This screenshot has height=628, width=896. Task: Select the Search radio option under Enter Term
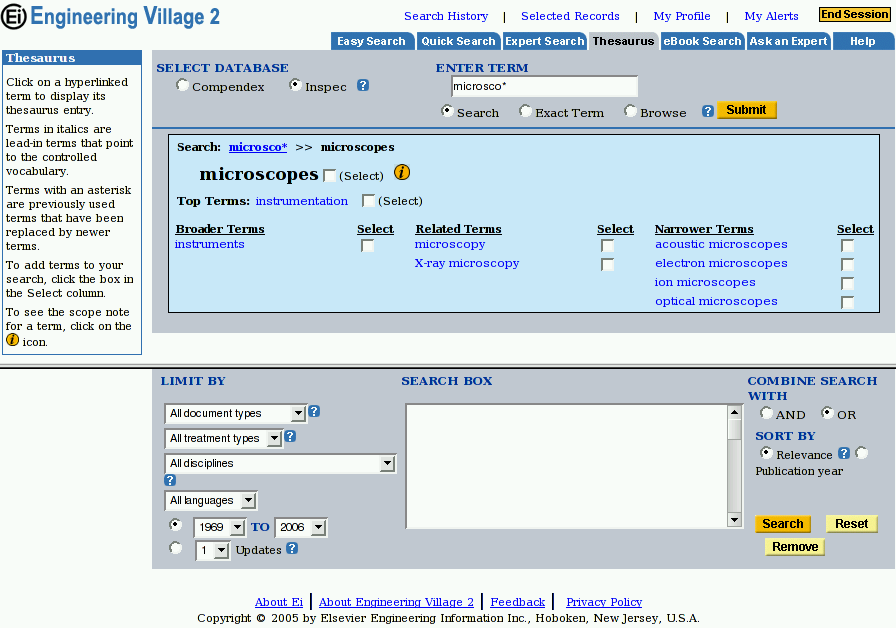447,111
